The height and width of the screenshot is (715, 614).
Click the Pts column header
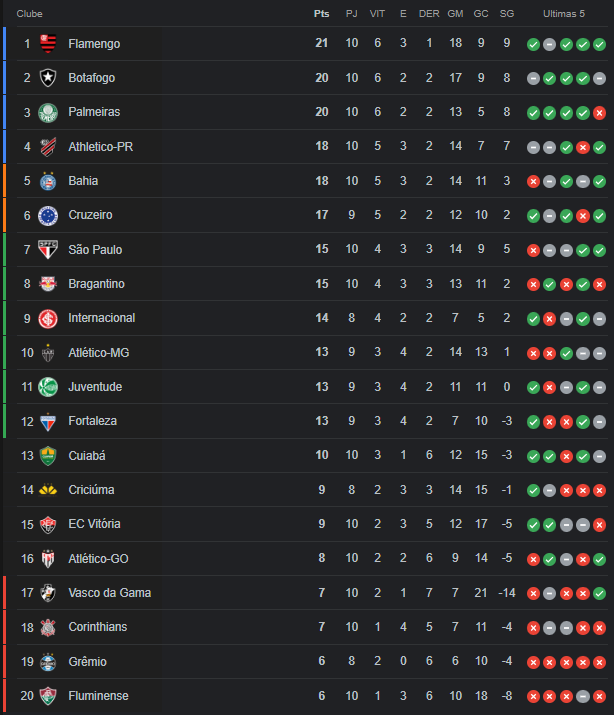pos(321,14)
